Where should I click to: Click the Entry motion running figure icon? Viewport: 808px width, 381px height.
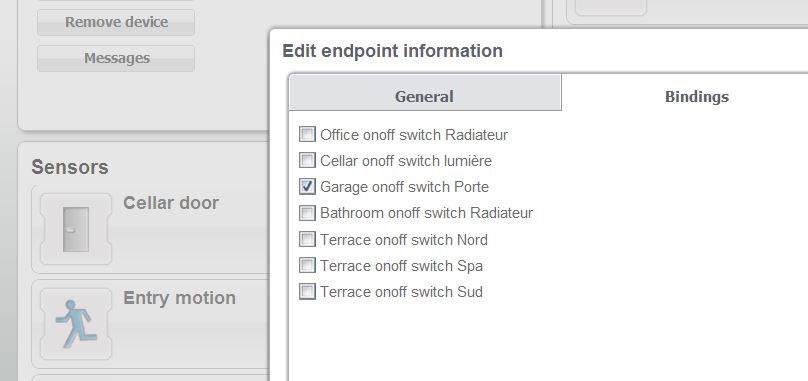click(x=76, y=324)
